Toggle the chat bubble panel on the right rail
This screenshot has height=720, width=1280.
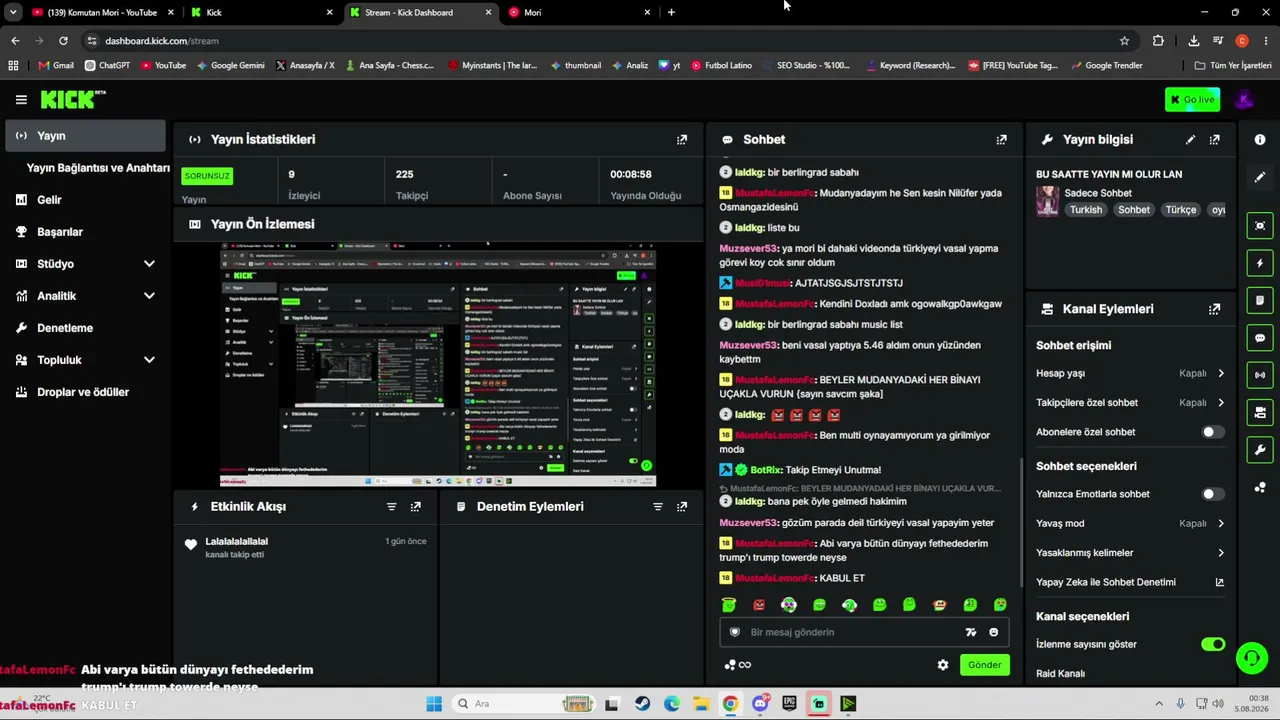[1260, 338]
